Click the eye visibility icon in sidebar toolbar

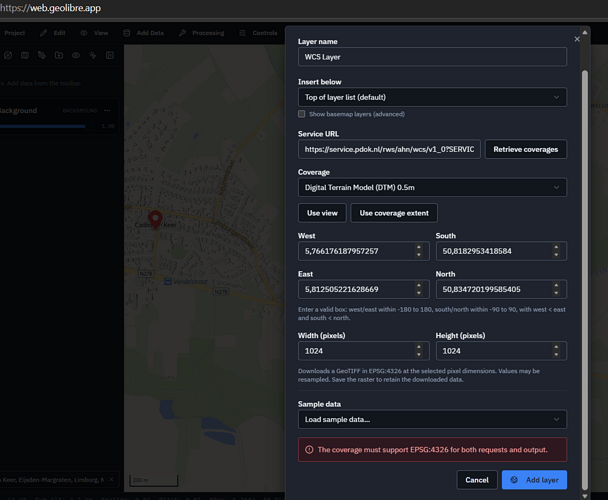coord(76,55)
